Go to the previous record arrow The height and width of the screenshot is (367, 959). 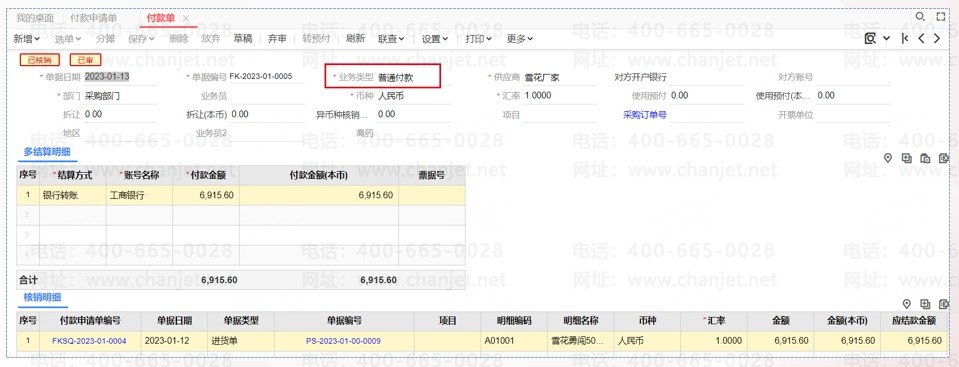pos(921,39)
